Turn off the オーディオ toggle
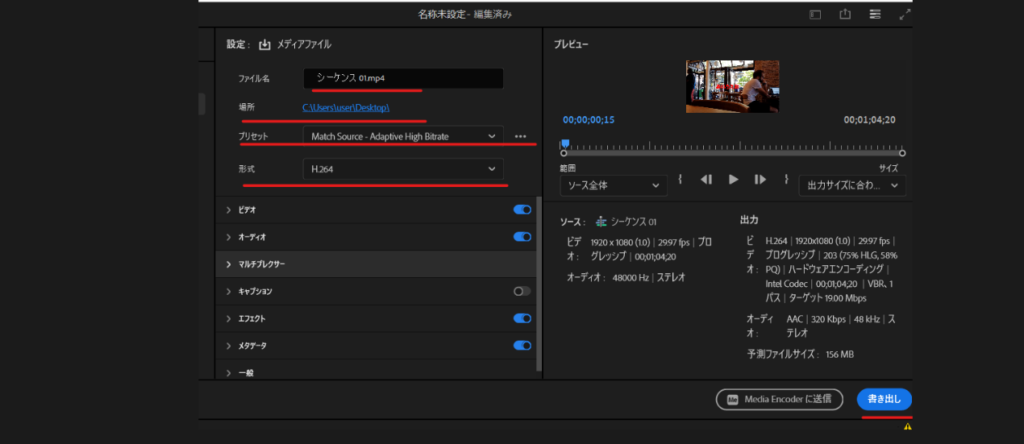The height and width of the screenshot is (444, 1024). [521, 237]
